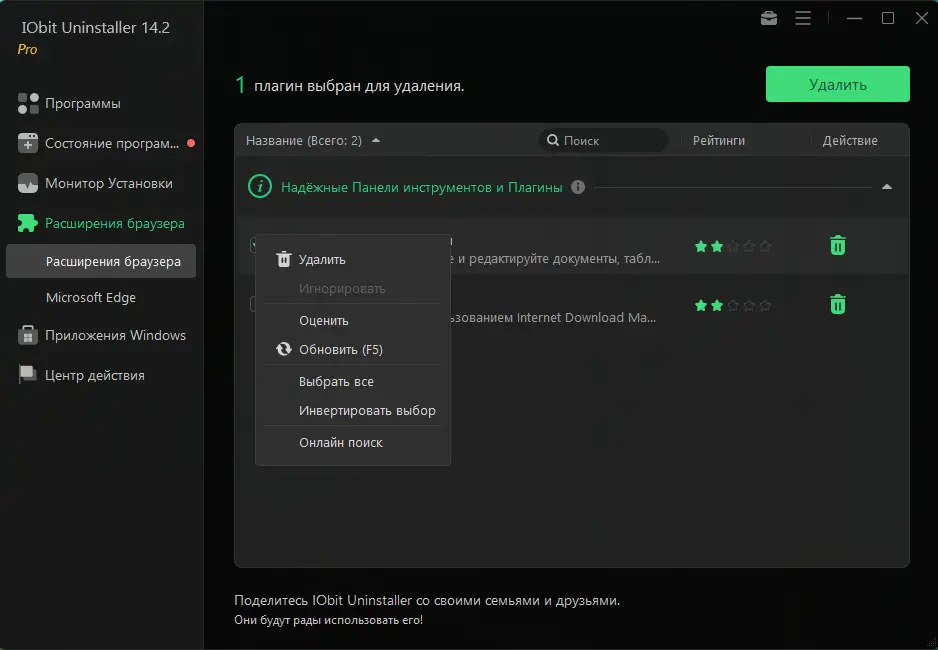Open Монитор Установки in the sidebar
The image size is (938, 650).
[108, 183]
